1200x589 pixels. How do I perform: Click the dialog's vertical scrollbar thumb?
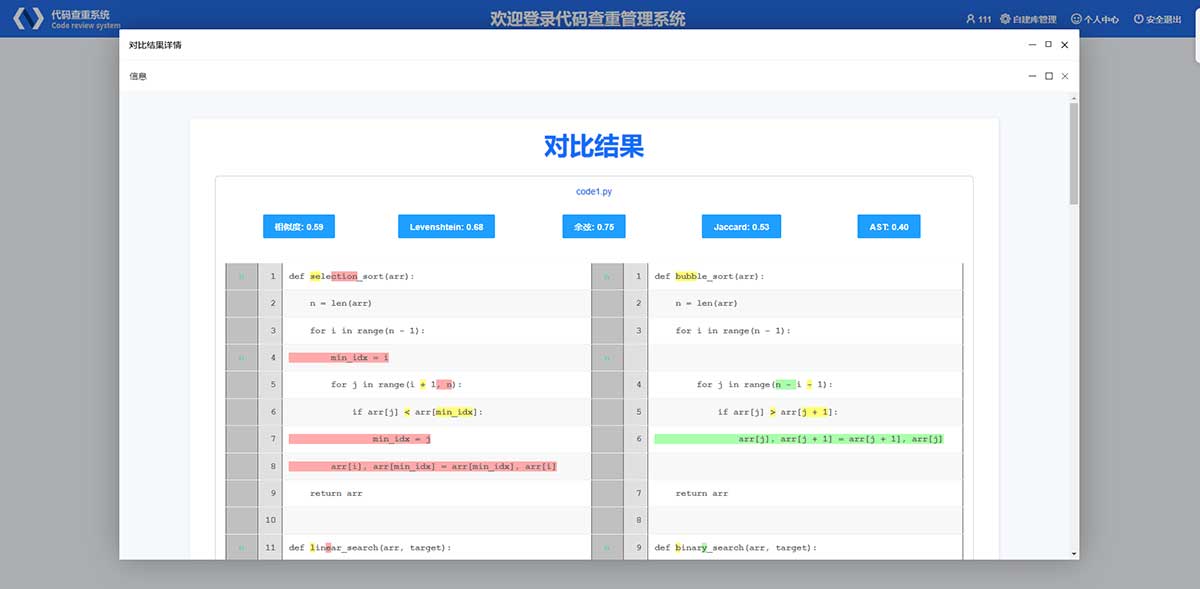tap(1074, 150)
